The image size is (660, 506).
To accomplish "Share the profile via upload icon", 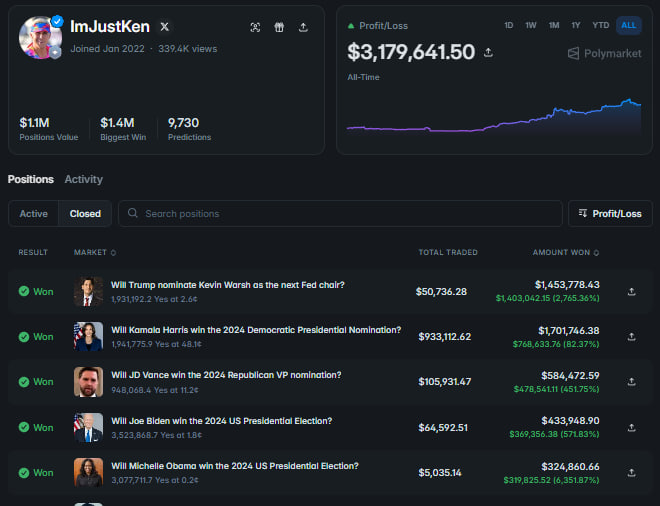I will (x=303, y=27).
